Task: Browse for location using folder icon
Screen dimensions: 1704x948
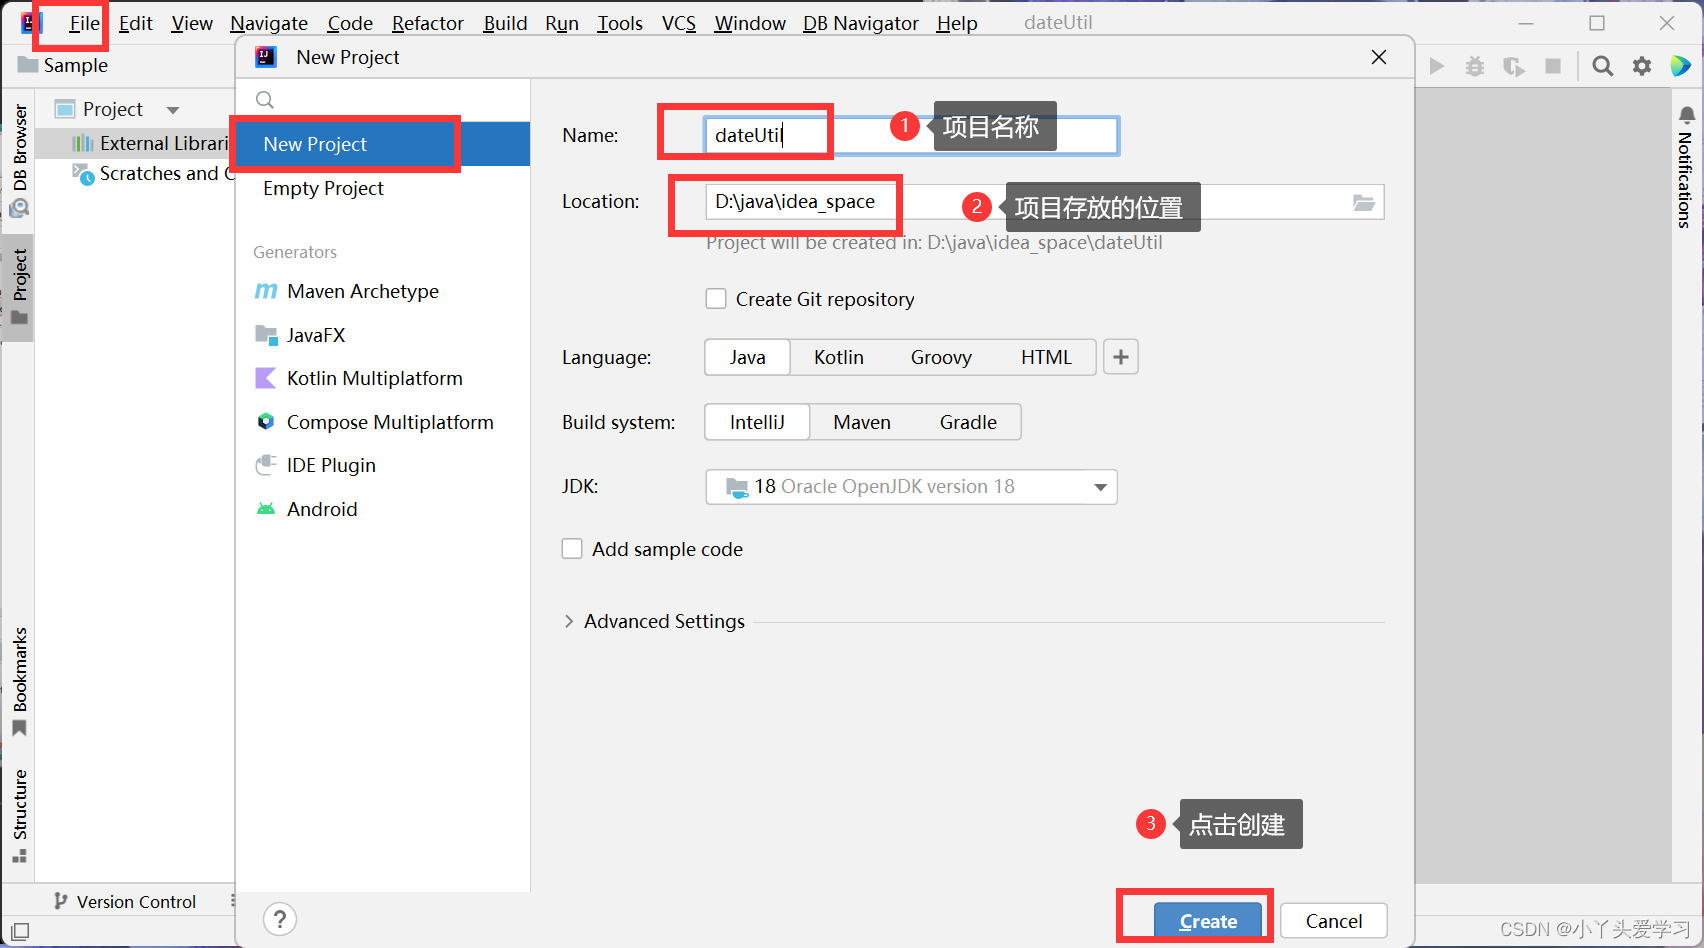Action: click(1364, 203)
